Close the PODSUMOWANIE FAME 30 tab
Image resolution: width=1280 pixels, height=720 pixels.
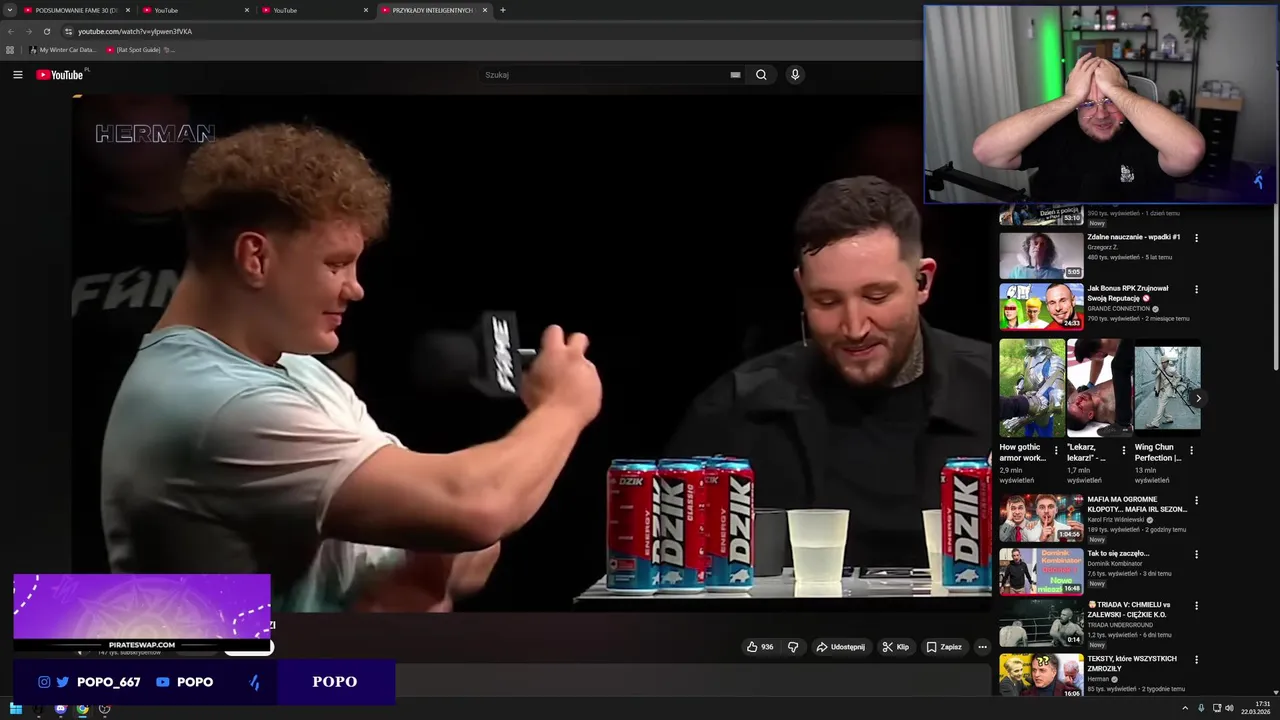128,10
